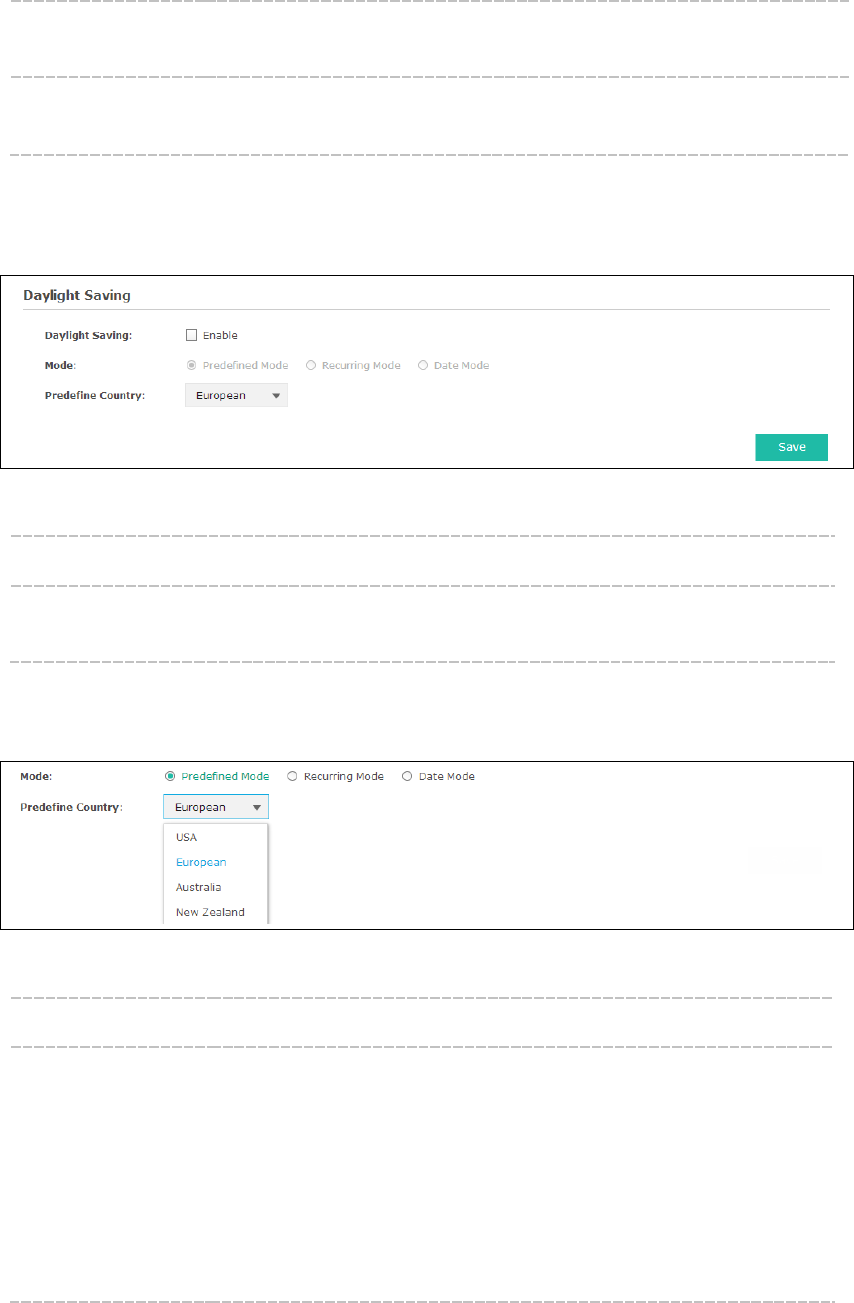Select Date Mode in Daylight Saving panel
This screenshot has width=854, height=1303.
pos(423,365)
